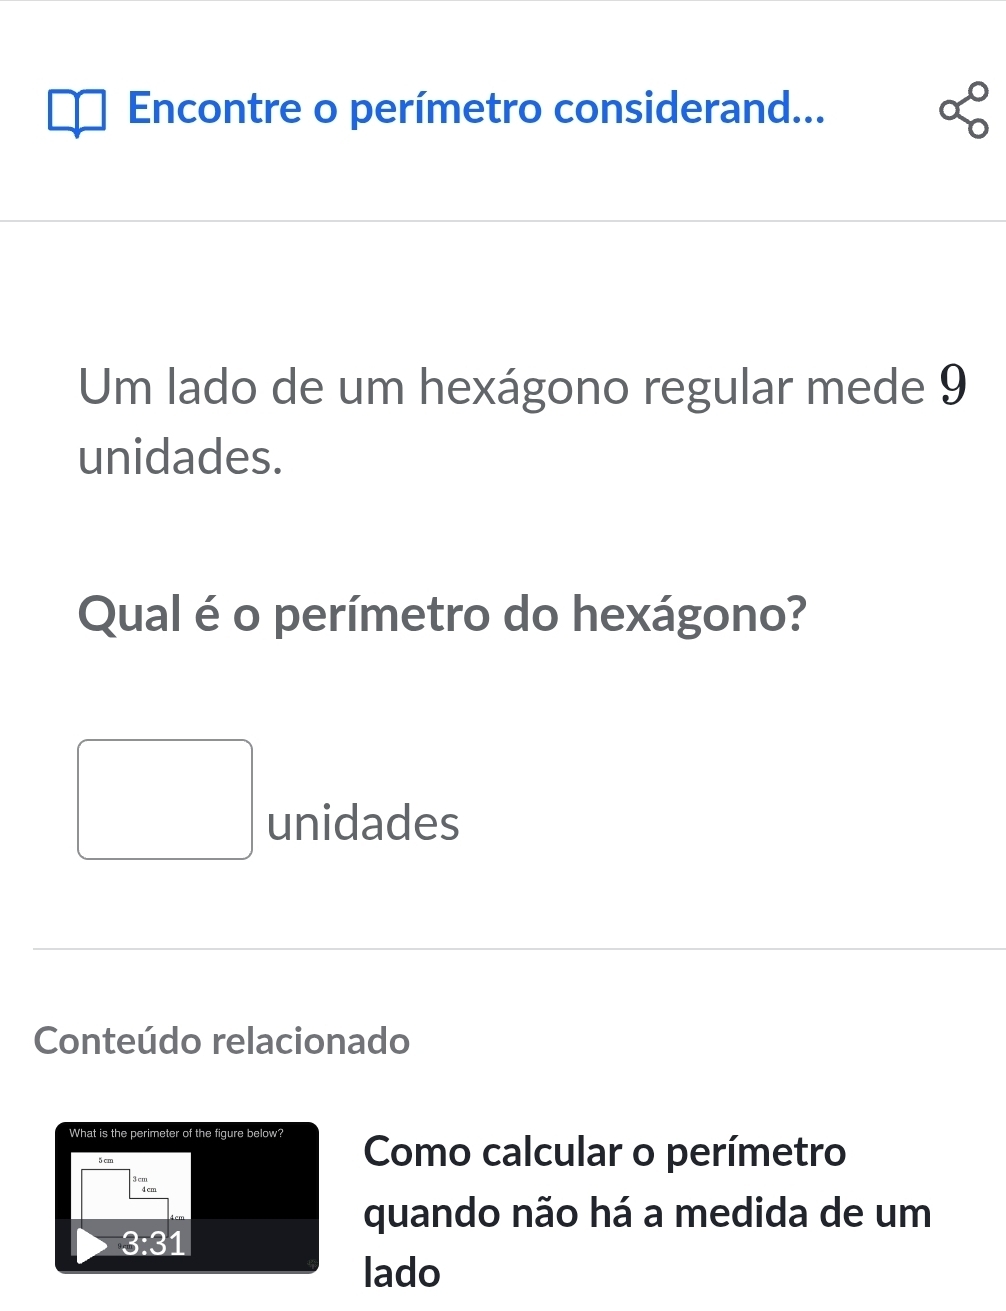Click the open book exercise icon

pos(77,111)
